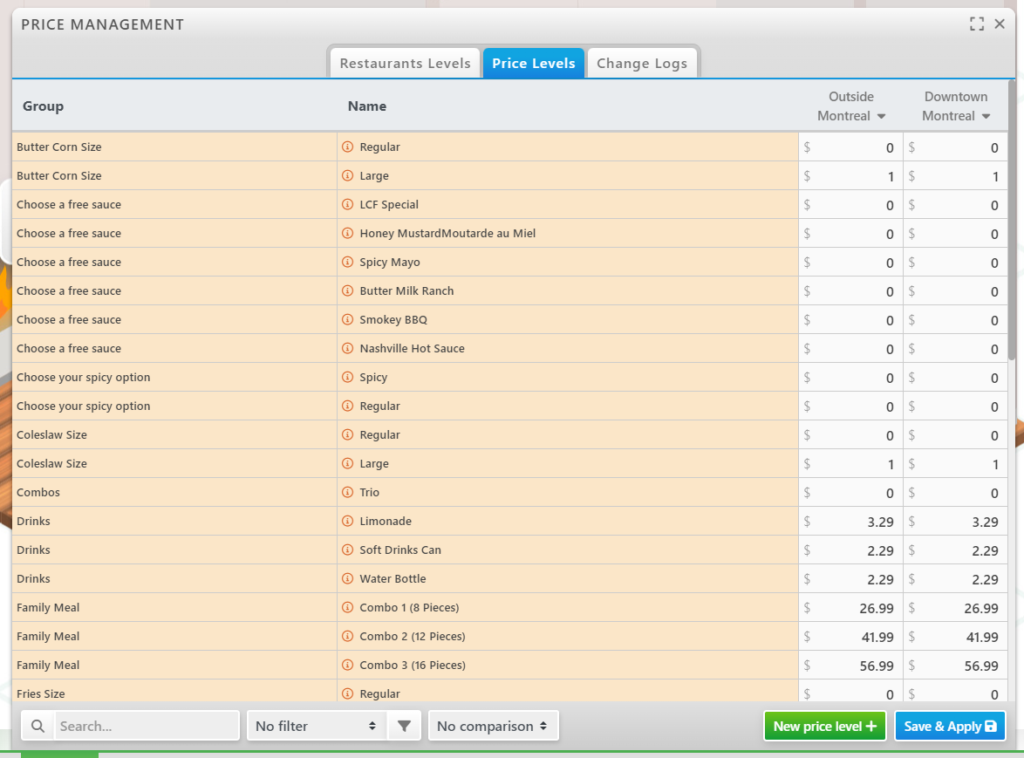Open the Change Logs tab

[642, 63]
